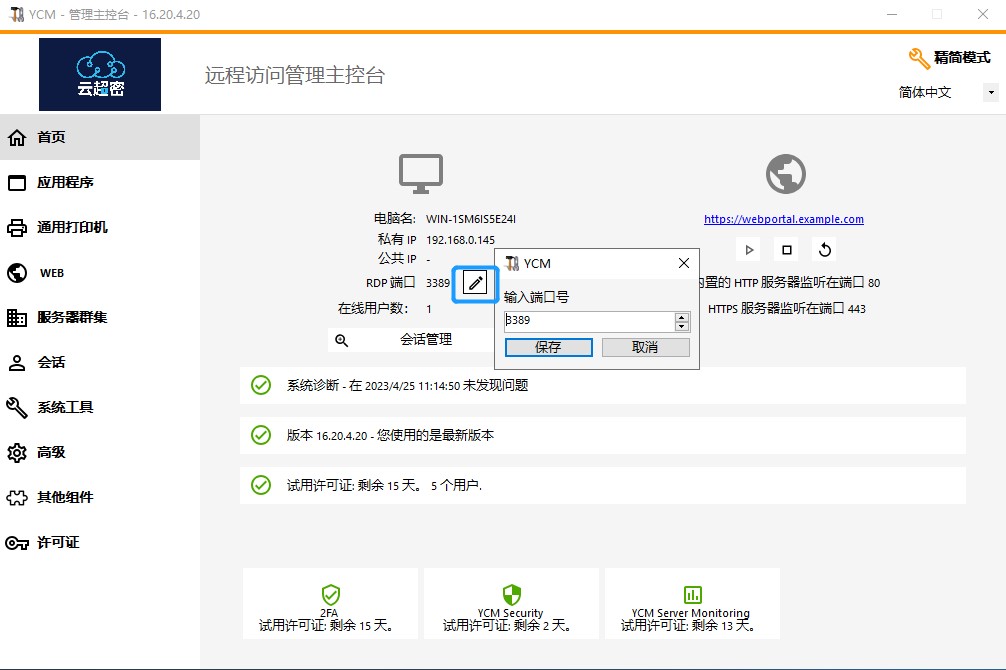Image resolution: width=1006 pixels, height=670 pixels.
Task: Click YCM Server Monitoring 剩余 13 天 text
Action: (x=688, y=625)
